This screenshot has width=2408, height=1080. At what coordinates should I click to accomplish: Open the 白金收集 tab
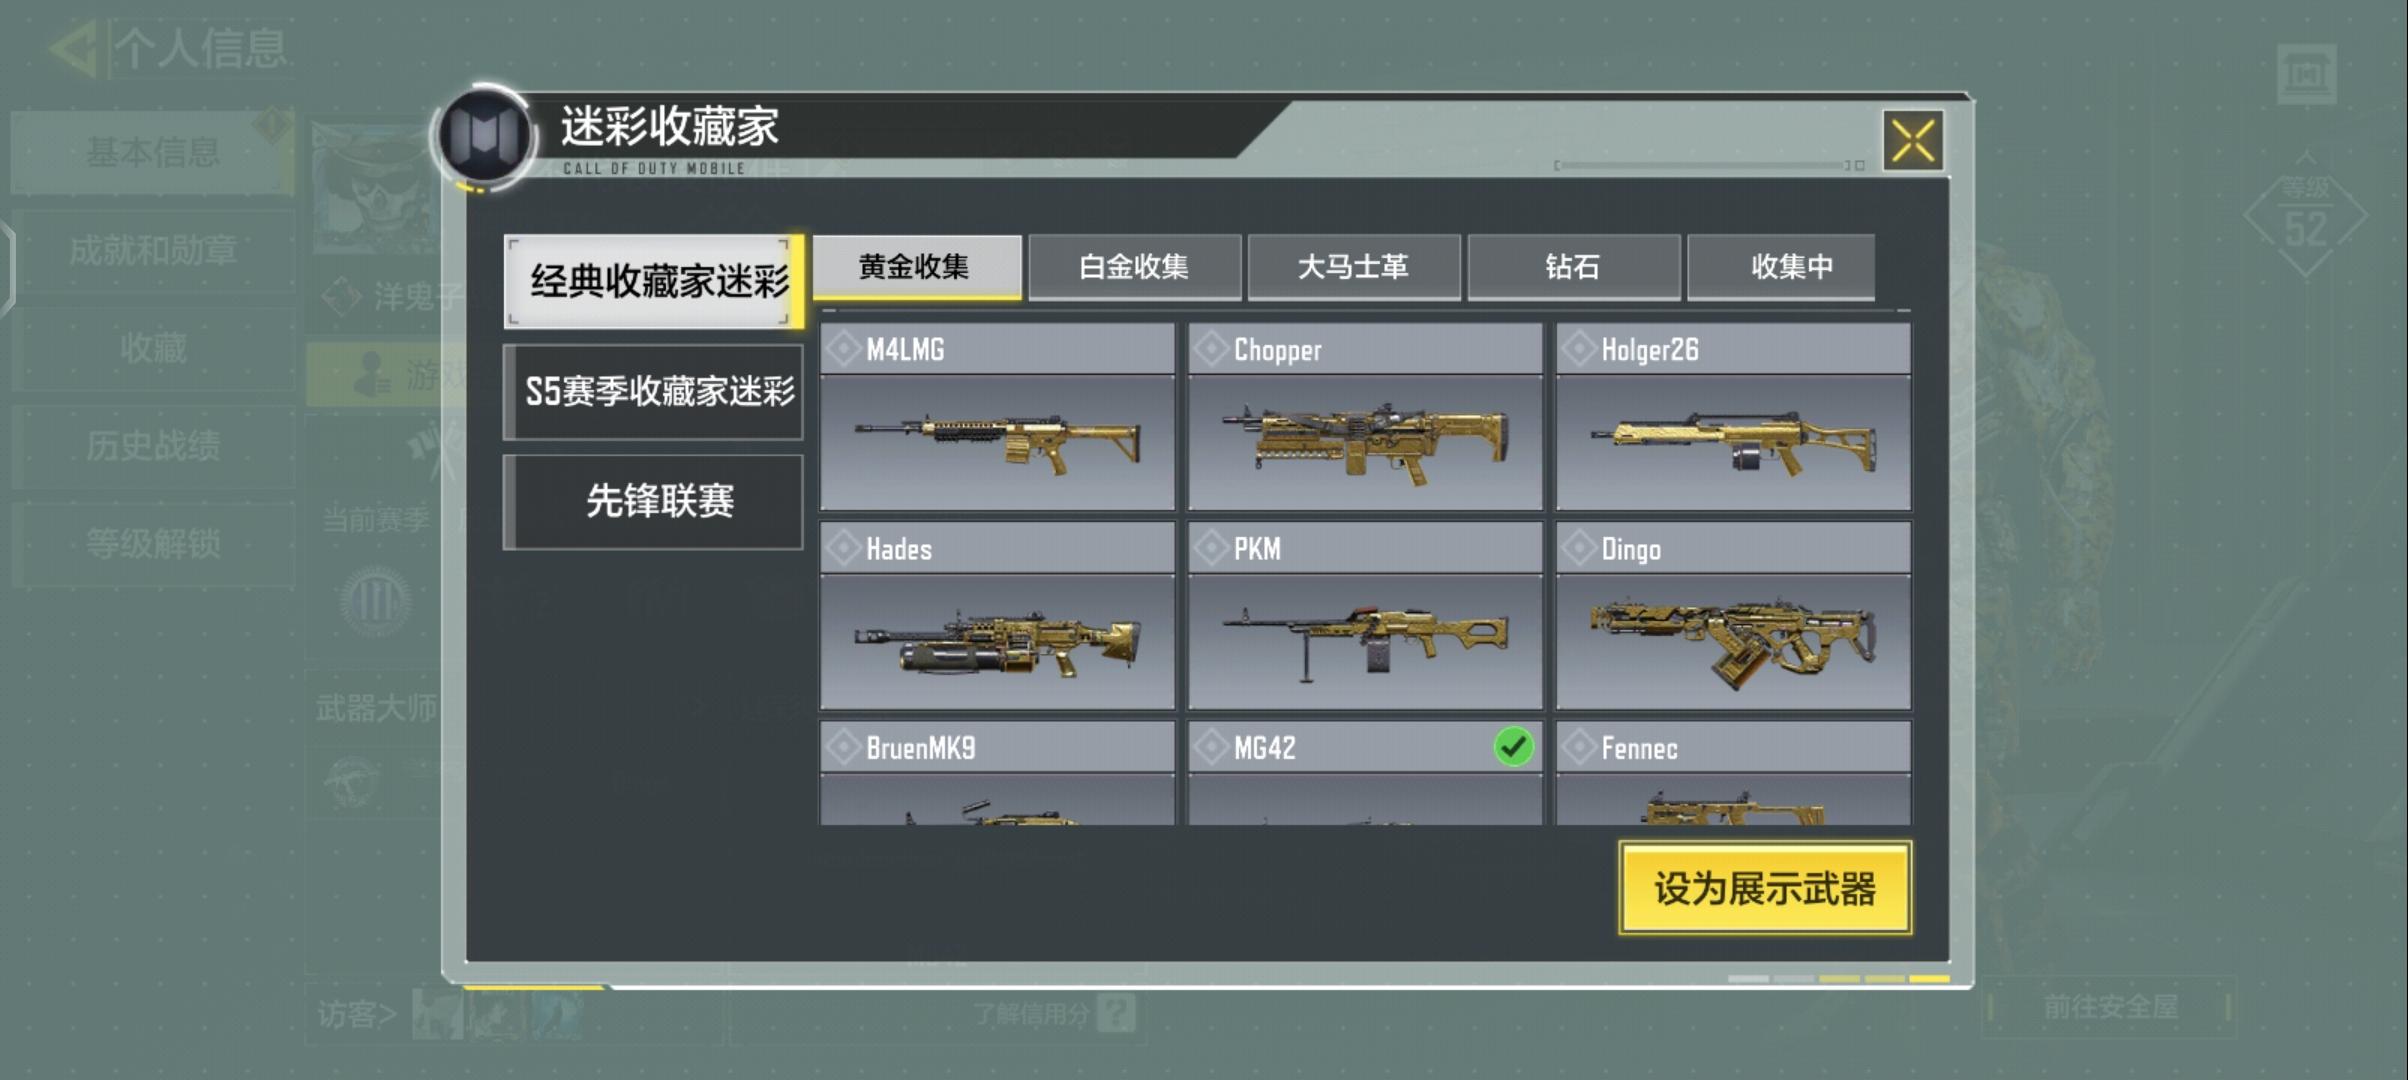click(1134, 267)
